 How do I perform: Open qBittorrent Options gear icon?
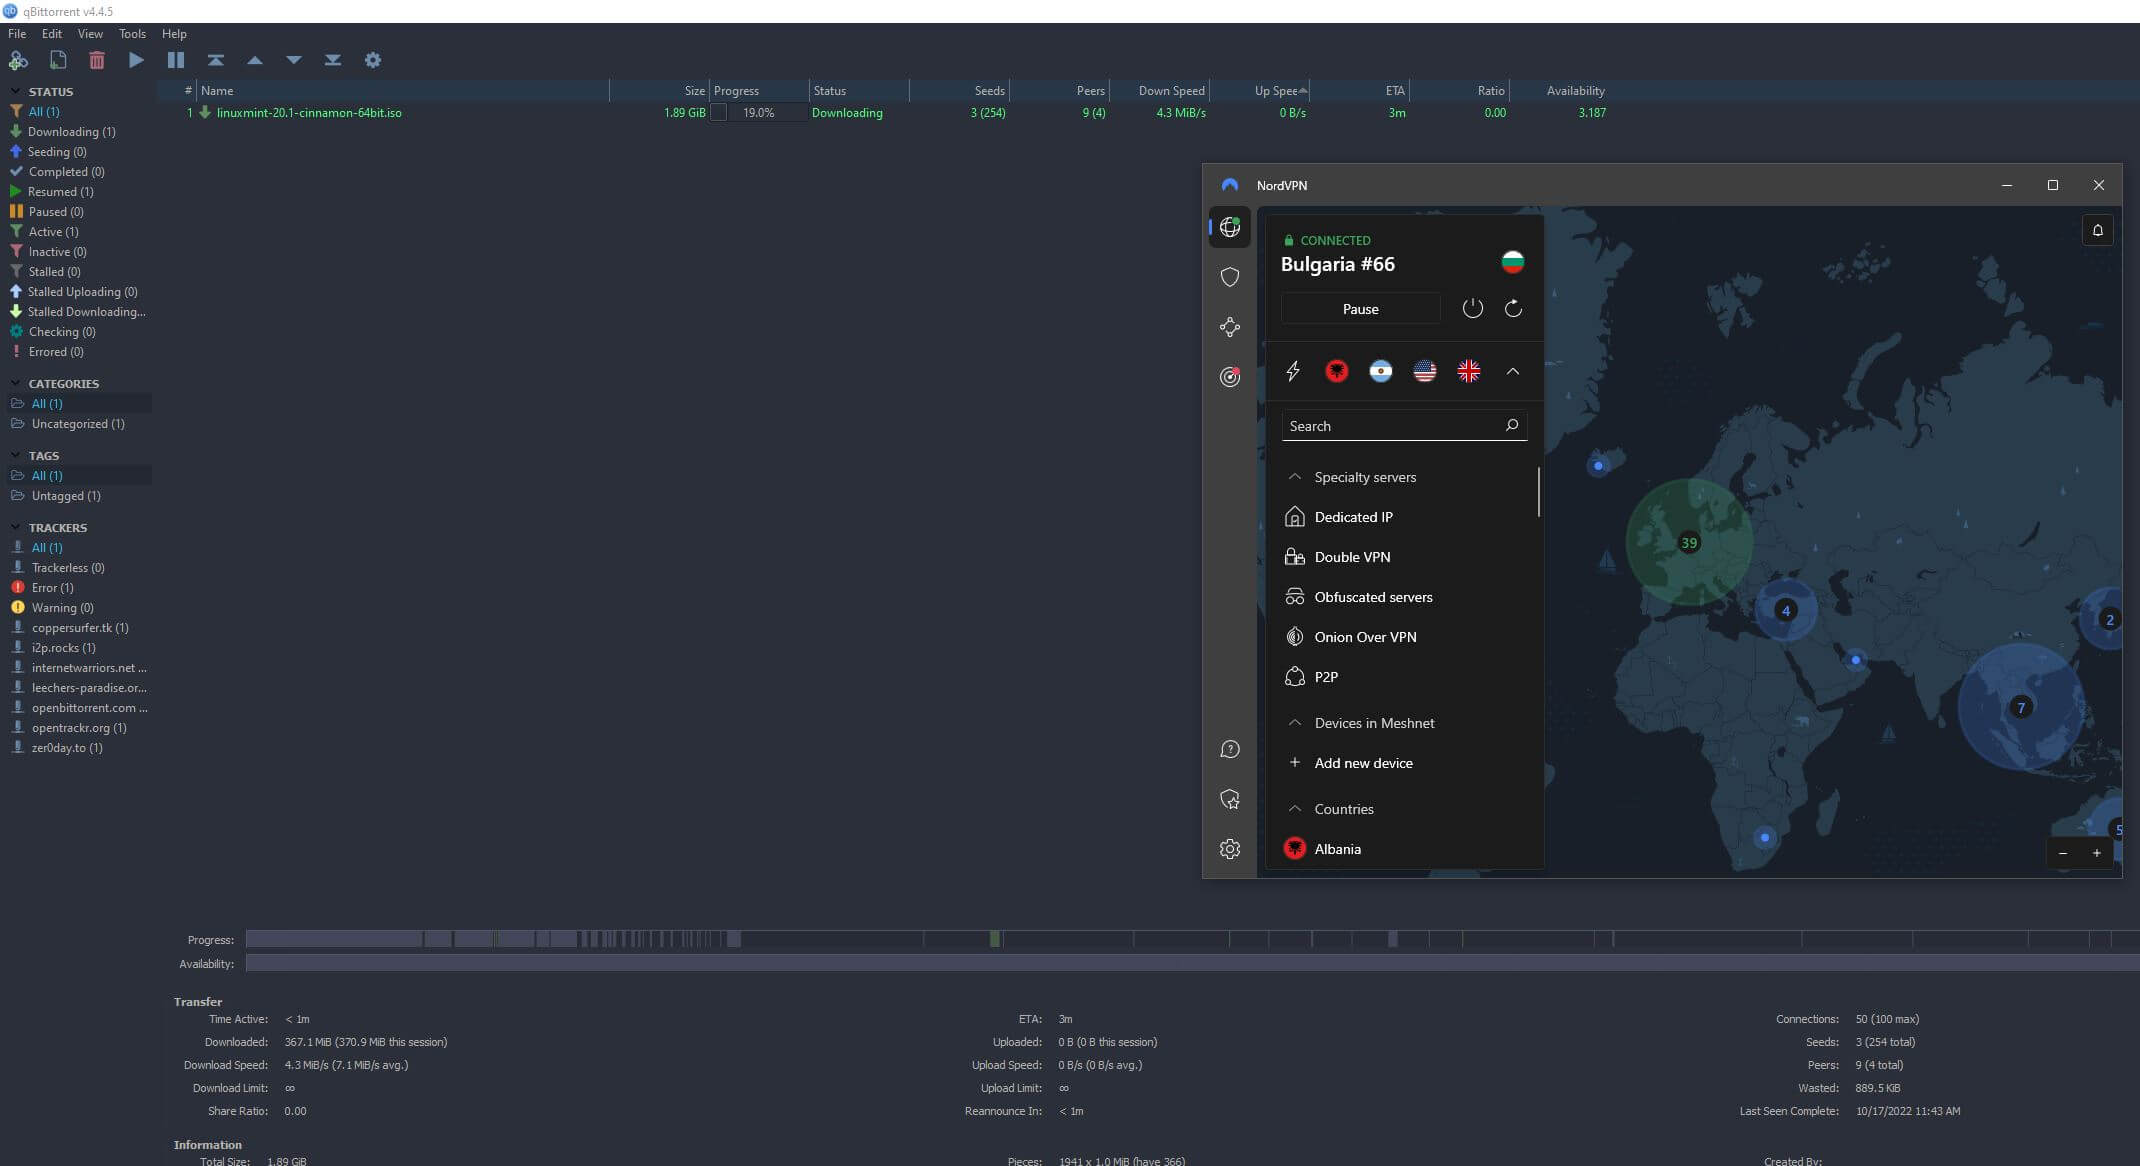click(373, 60)
